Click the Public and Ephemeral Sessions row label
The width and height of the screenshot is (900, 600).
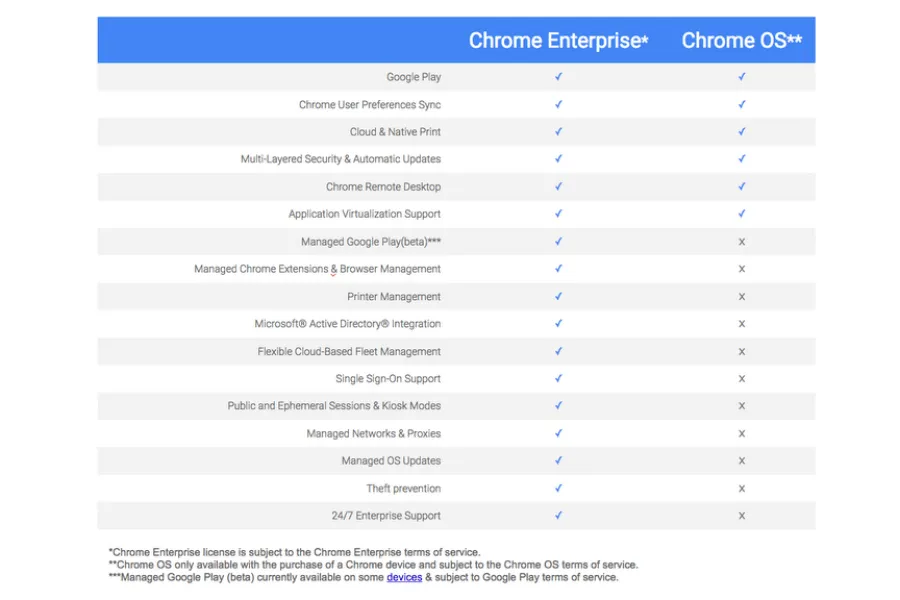(x=333, y=406)
